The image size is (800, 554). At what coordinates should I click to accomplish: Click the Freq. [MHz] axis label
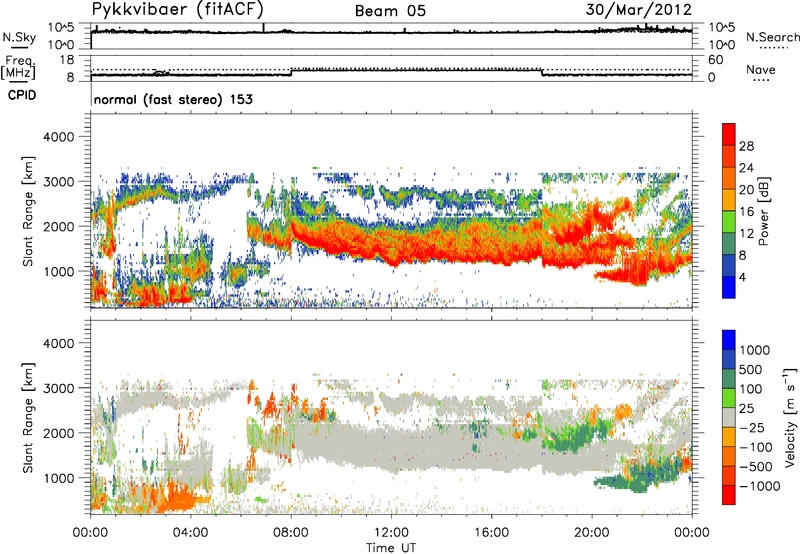pos(19,67)
